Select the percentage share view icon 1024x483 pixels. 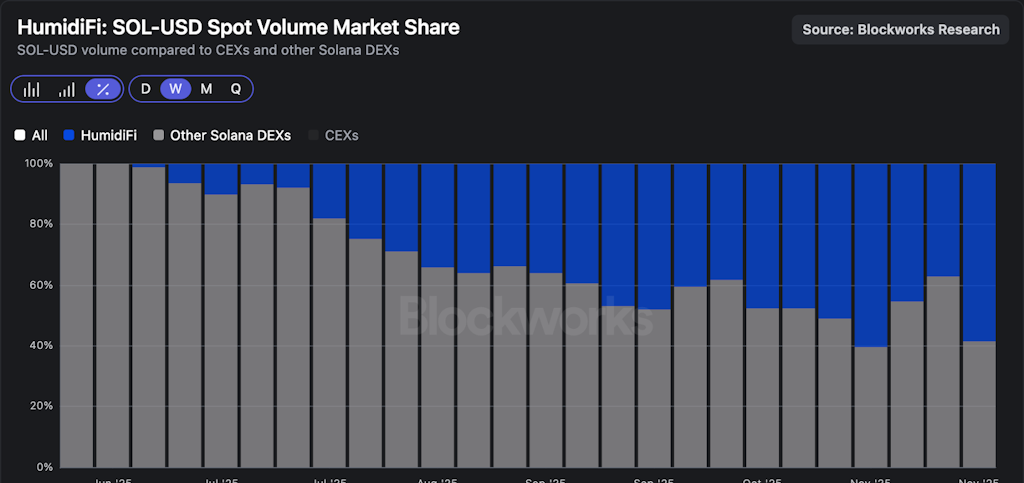[103, 89]
